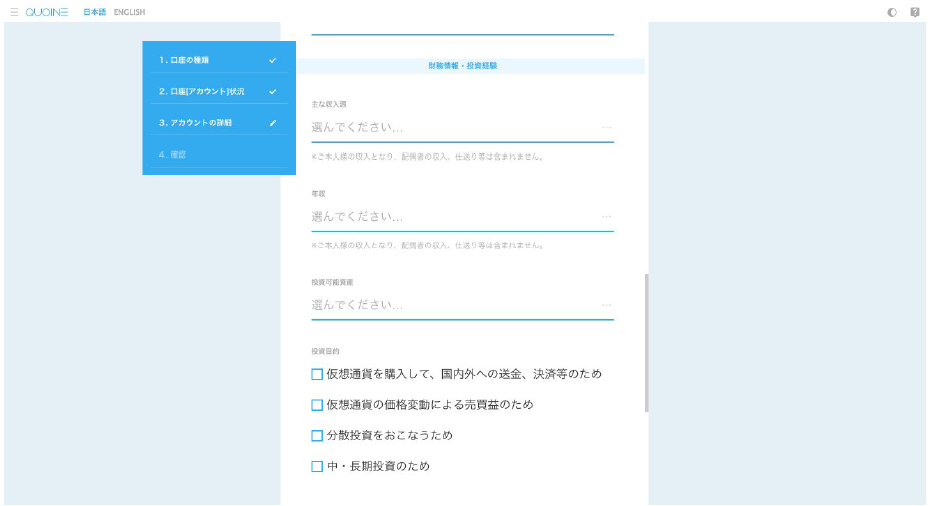The image size is (929, 506).
Task: Open the 年収 dropdown
Action: pyautogui.click(x=462, y=217)
